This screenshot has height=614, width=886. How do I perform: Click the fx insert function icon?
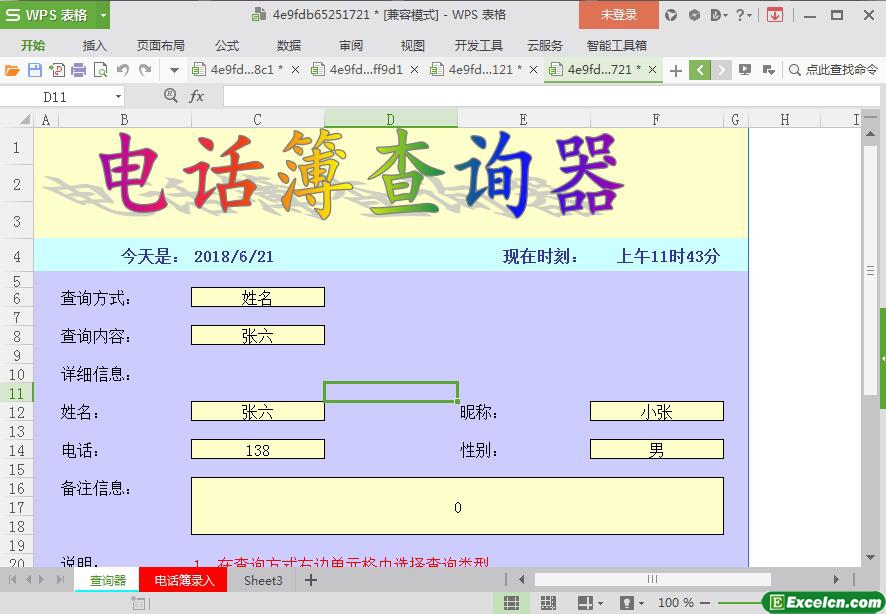point(197,96)
